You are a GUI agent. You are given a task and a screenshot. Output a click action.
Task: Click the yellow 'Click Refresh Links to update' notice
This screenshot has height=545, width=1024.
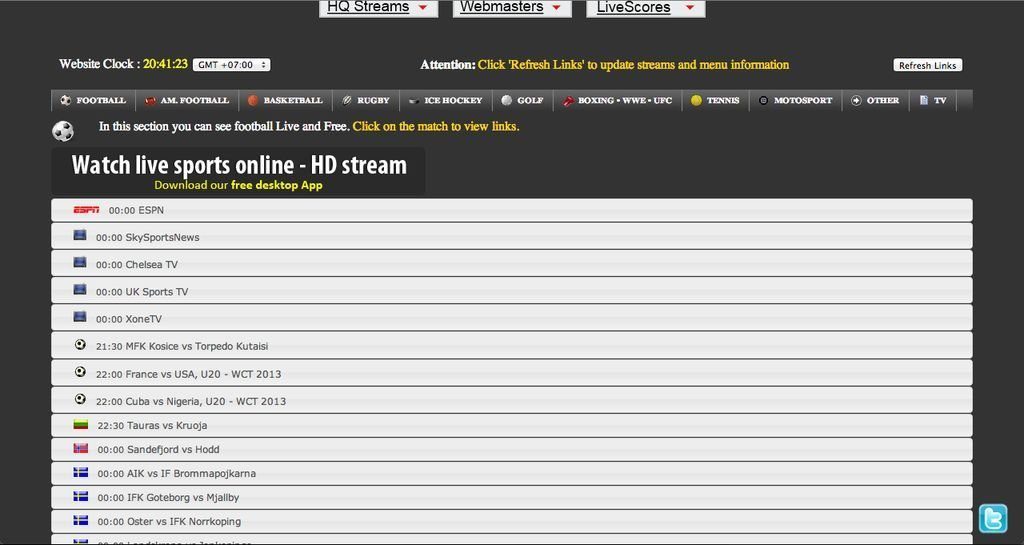click(633, 65)
